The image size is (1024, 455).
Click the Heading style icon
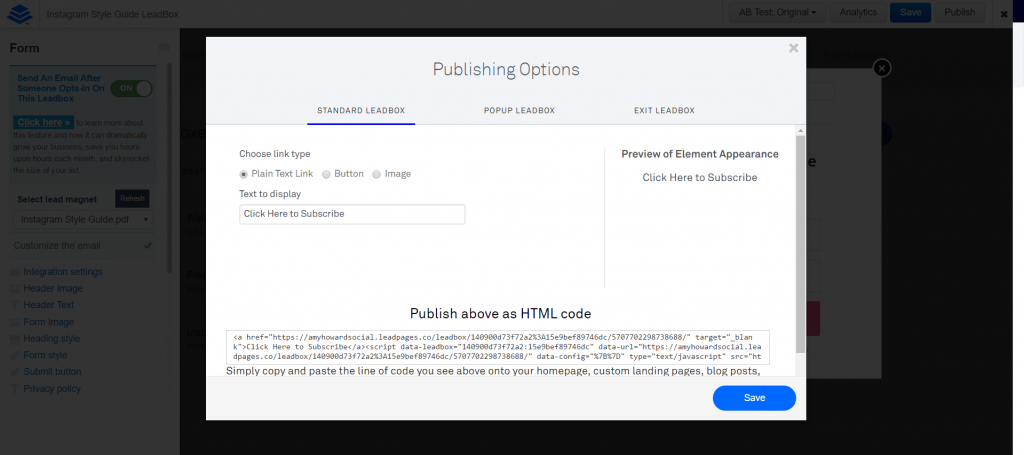pyautogui.click(x=15, y=339)
